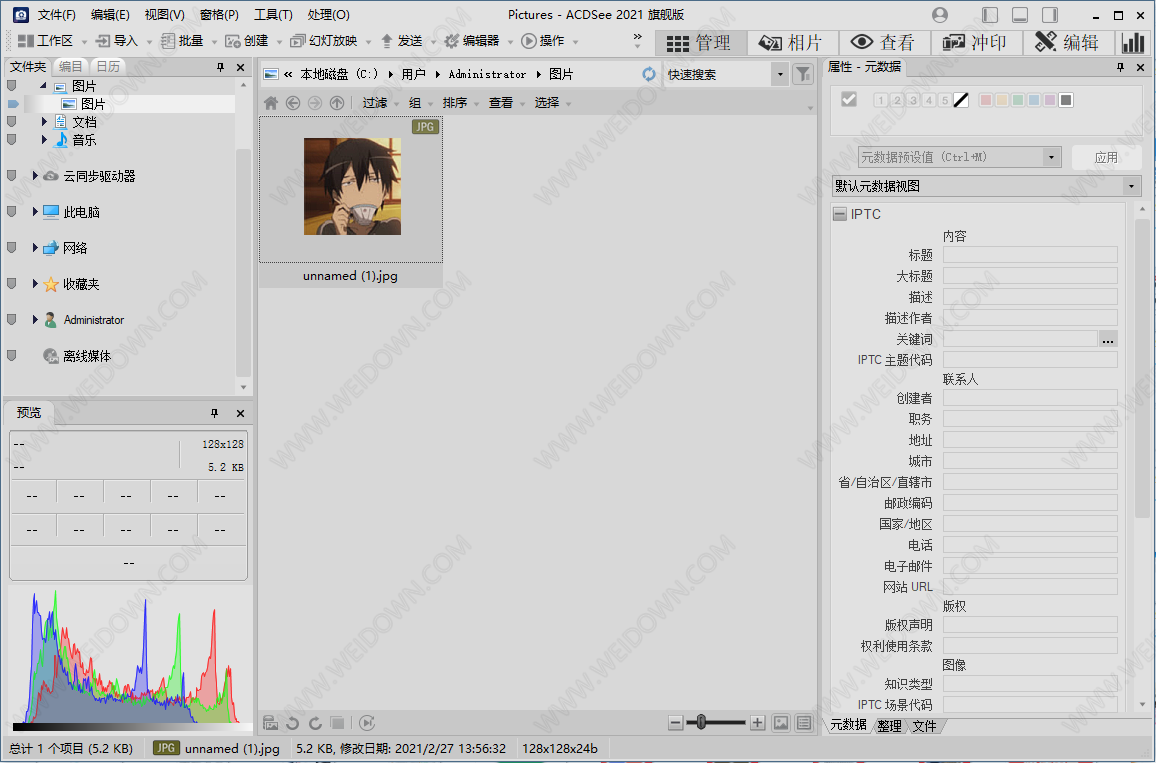Switch to the 编目 tab
Image resolution: width=1156 pixels, height=763 pixels.
coord(71,66)
